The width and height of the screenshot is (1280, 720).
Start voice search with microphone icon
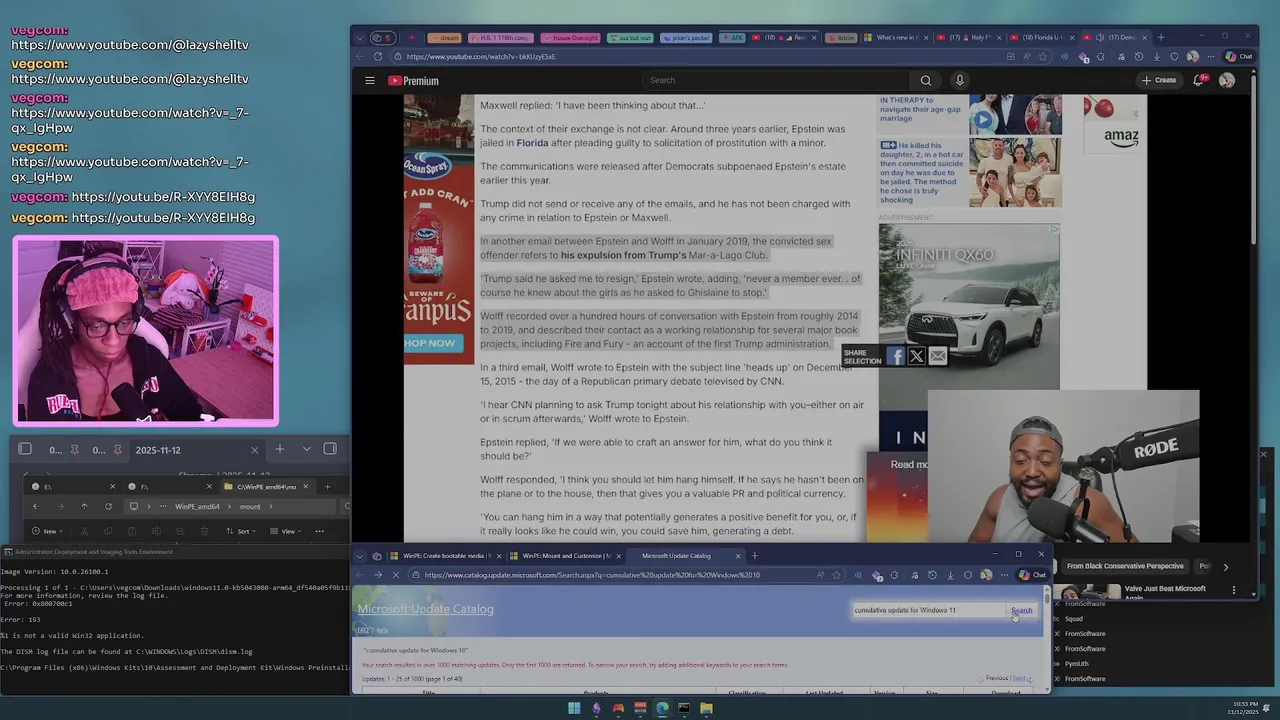click(959, 80)
